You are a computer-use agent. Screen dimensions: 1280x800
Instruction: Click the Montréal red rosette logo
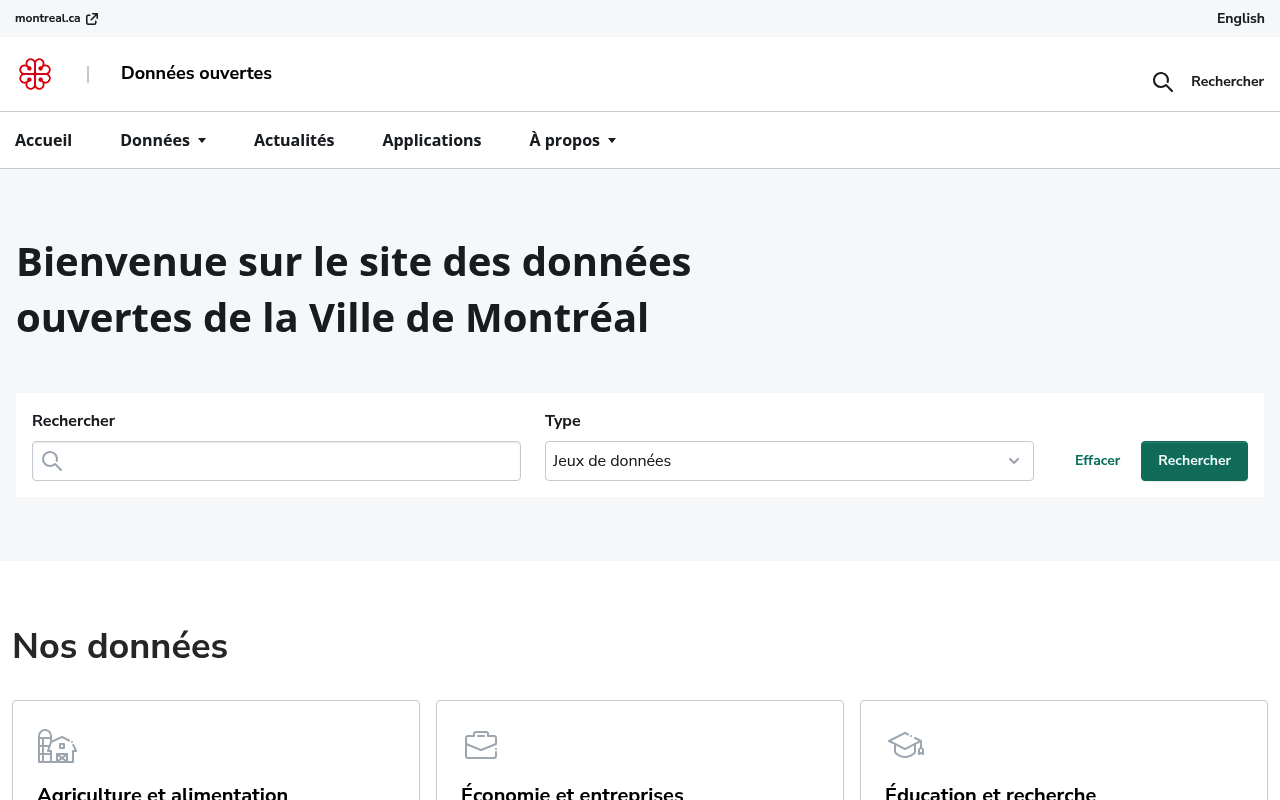(x=35, y=74)
